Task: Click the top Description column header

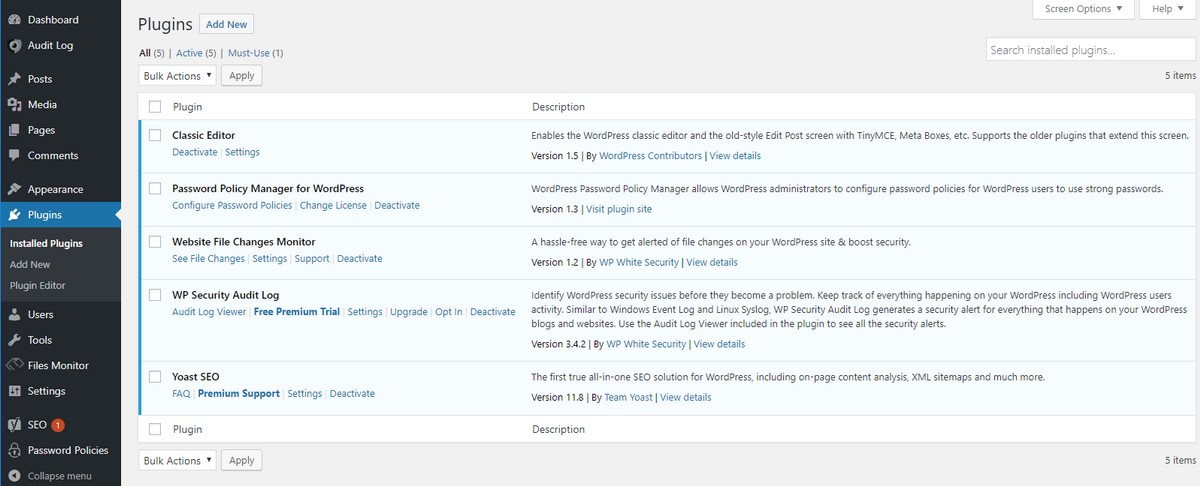Action: pyautogui.click(x=558, y=107)
